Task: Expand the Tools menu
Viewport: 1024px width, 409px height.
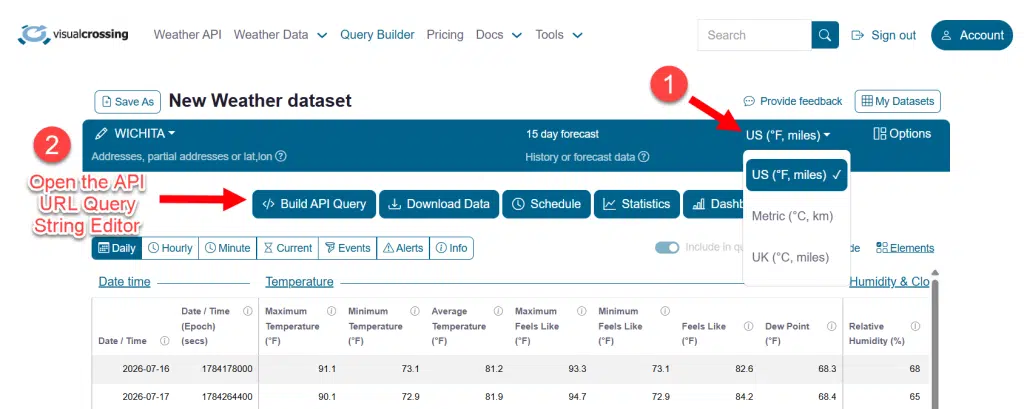Action: (559, 35)
